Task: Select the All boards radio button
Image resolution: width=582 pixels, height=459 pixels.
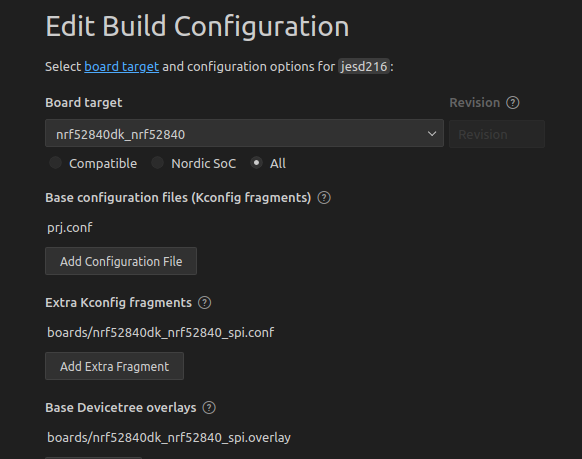Action: tap(256, 163)
